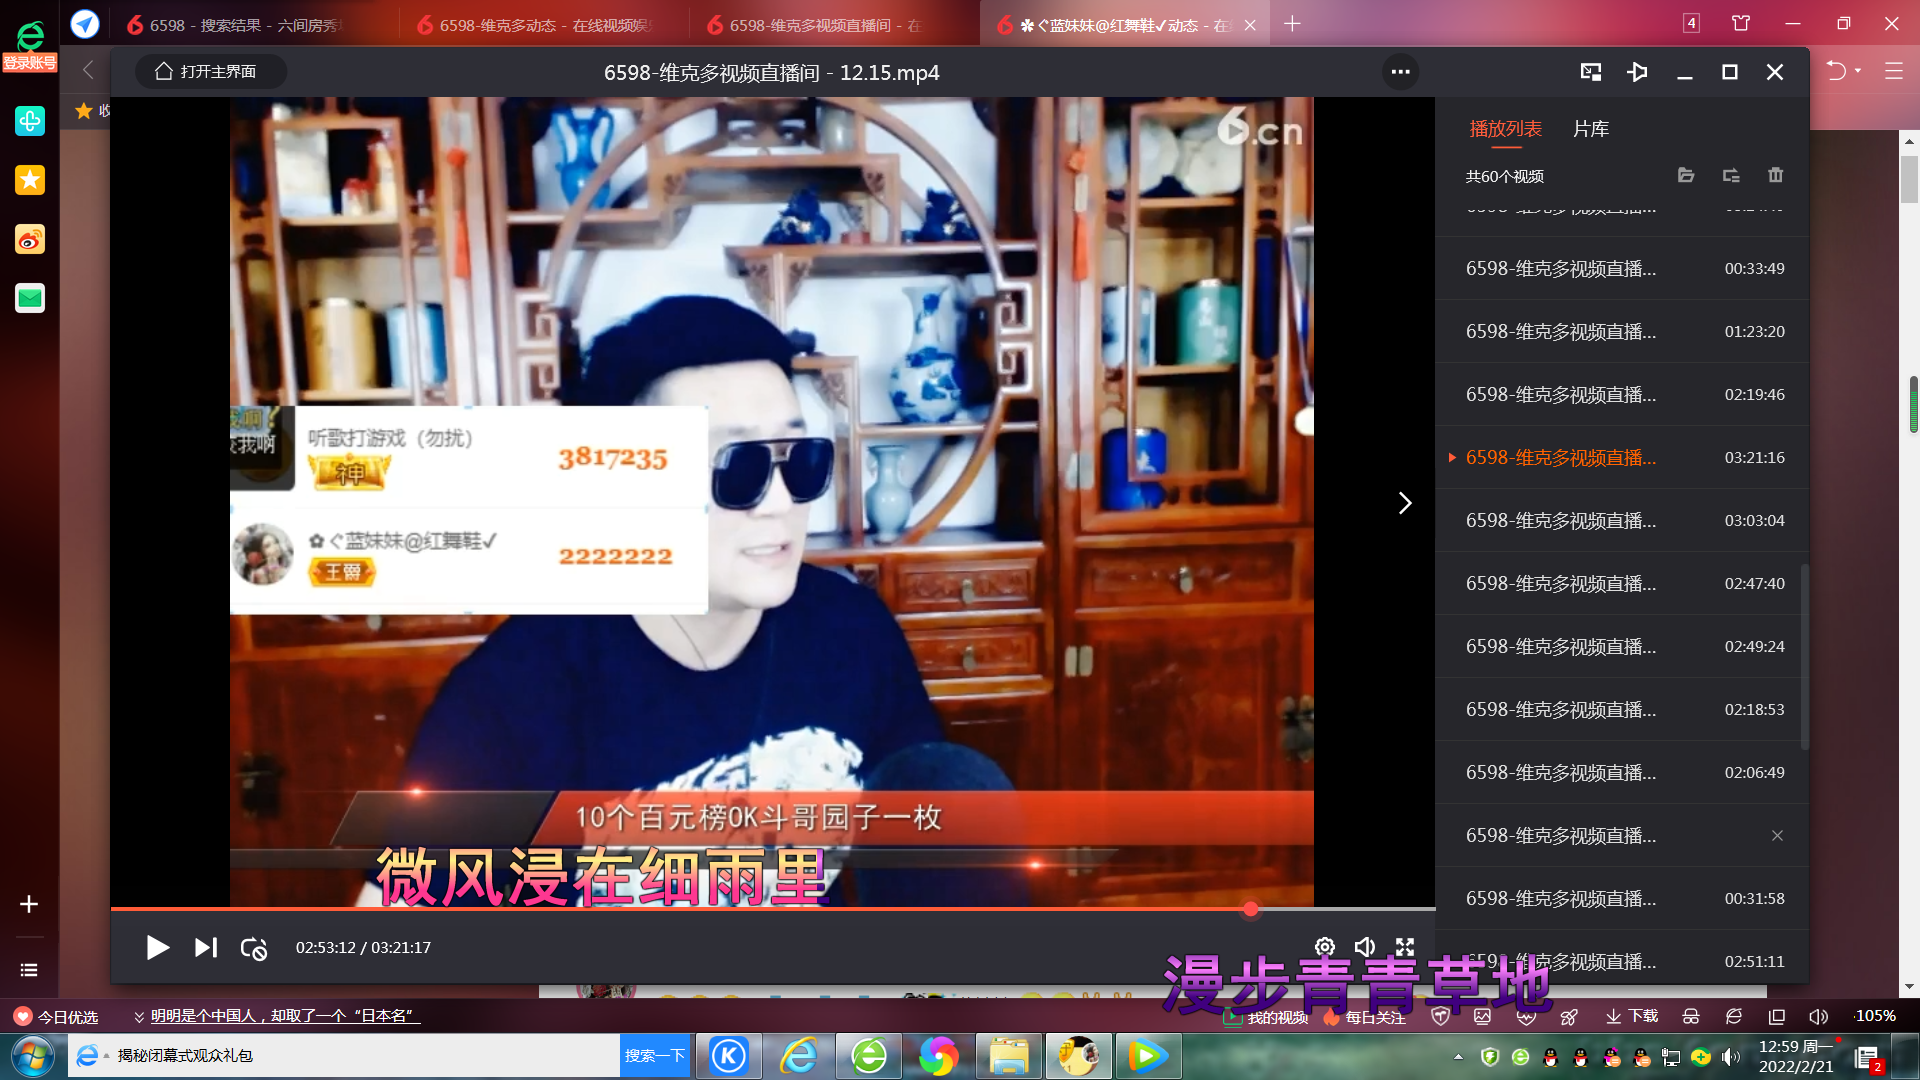Click browser back arrow
The width and height of the screenshot is (1920, 1080).
[x=88, y=70]
